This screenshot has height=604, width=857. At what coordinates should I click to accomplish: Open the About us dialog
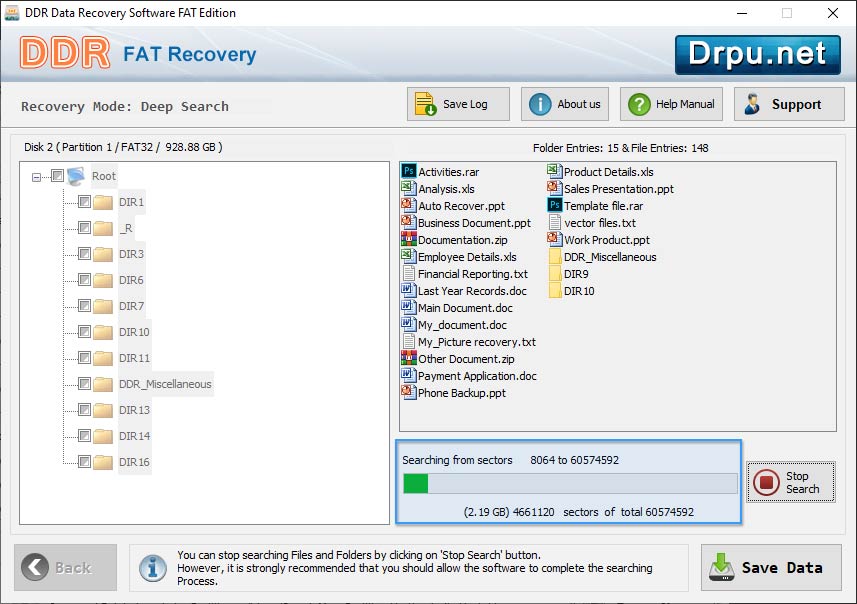tap(565, 104)
